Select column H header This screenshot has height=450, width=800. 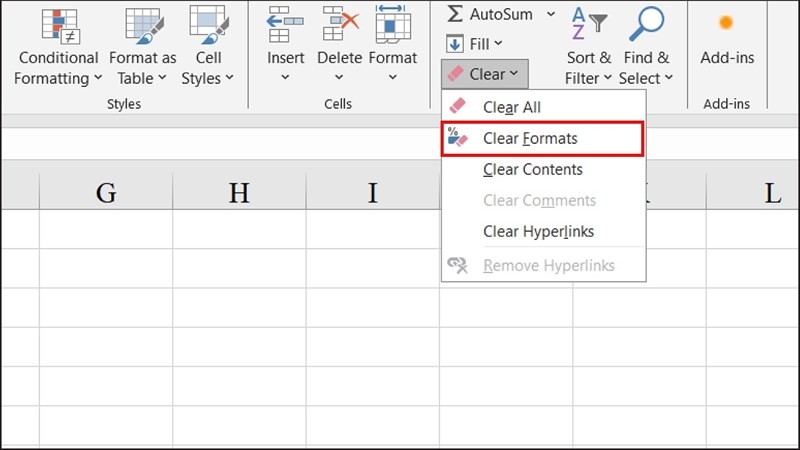(239, 192)
